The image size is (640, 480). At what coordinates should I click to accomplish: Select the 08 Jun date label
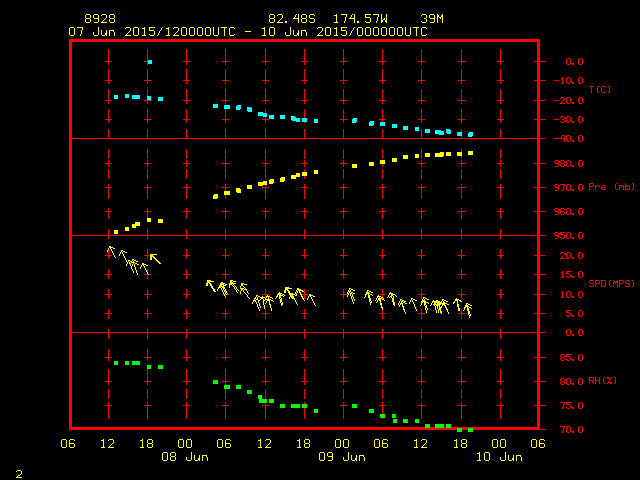(185, 457)
